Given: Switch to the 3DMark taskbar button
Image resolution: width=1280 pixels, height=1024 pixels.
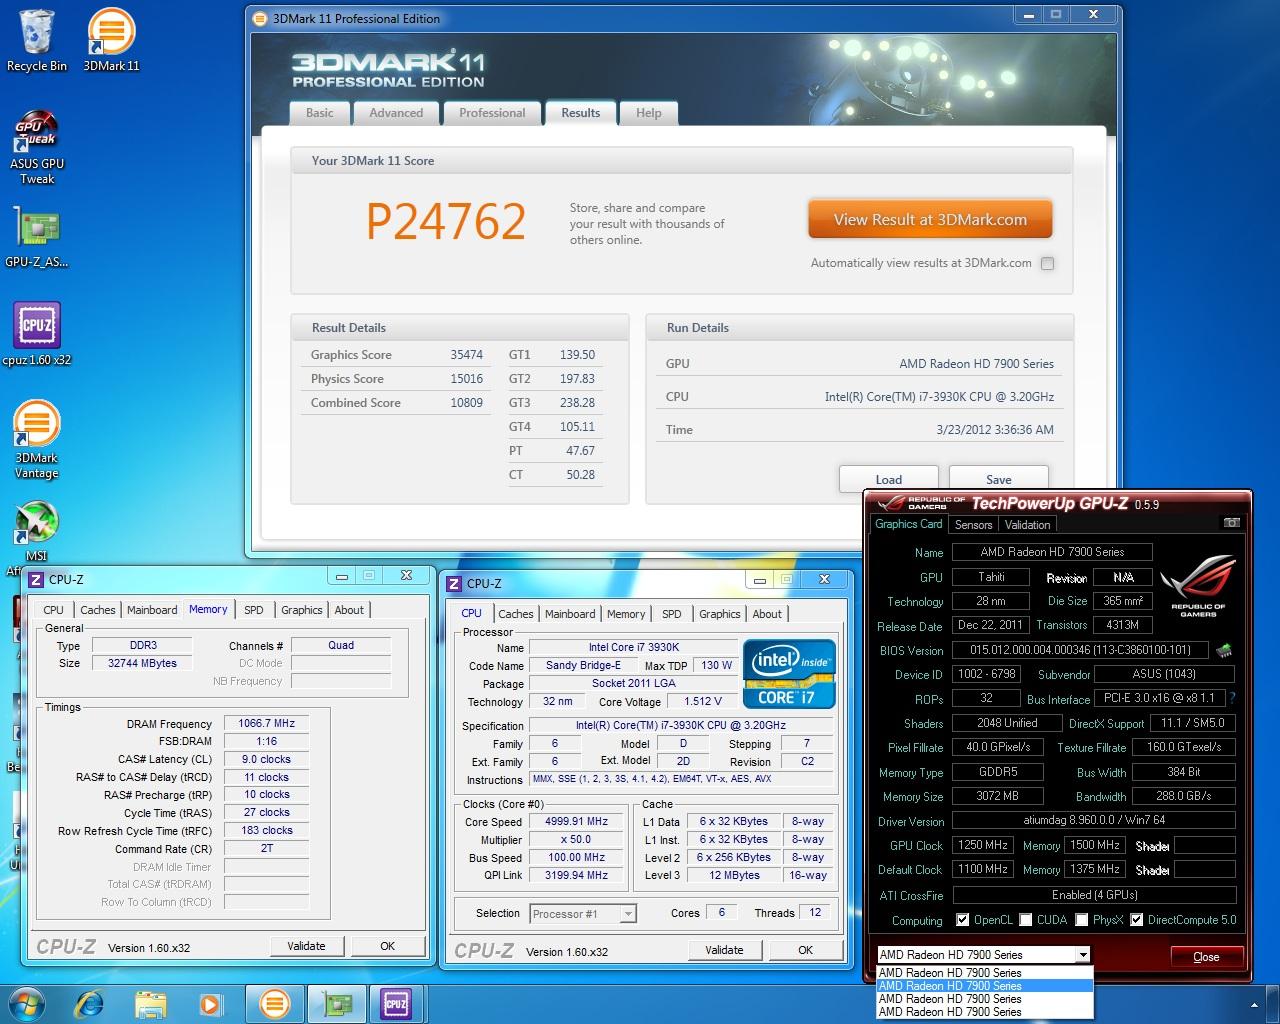Looking at the screenshot, I should (275, 1003).
